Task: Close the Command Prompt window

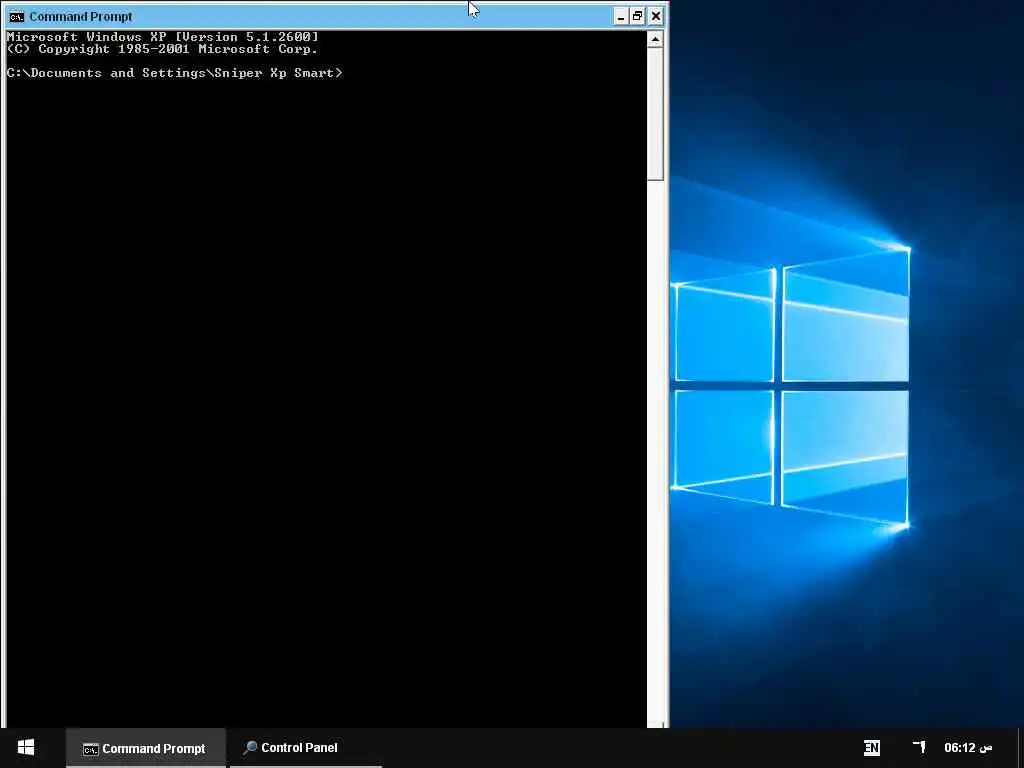Action: click(656, 17)
